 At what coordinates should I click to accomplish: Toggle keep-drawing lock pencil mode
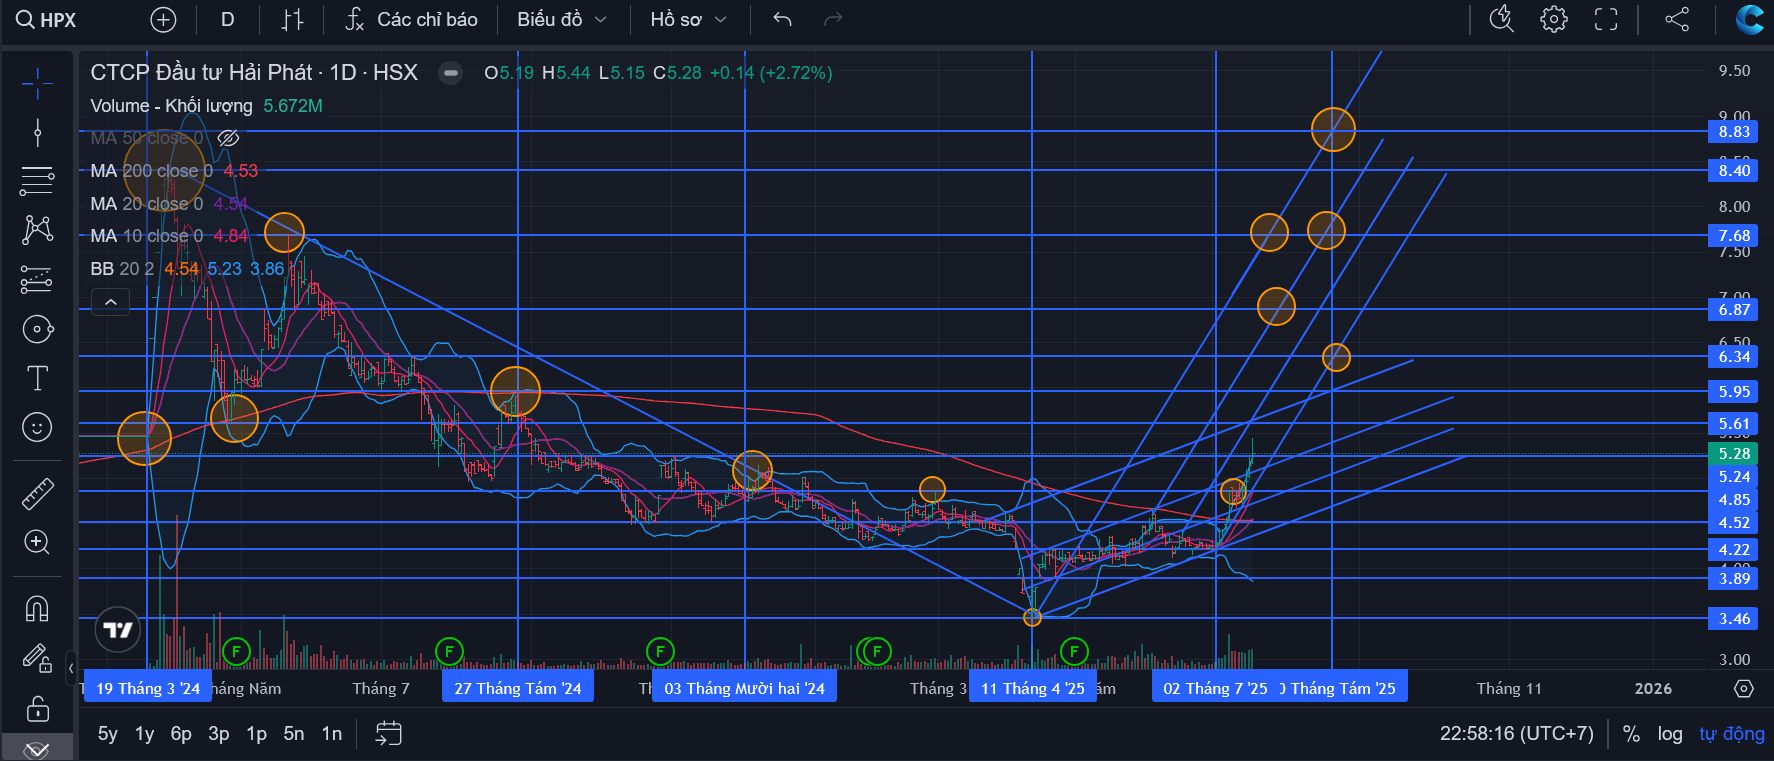[37, 658]
